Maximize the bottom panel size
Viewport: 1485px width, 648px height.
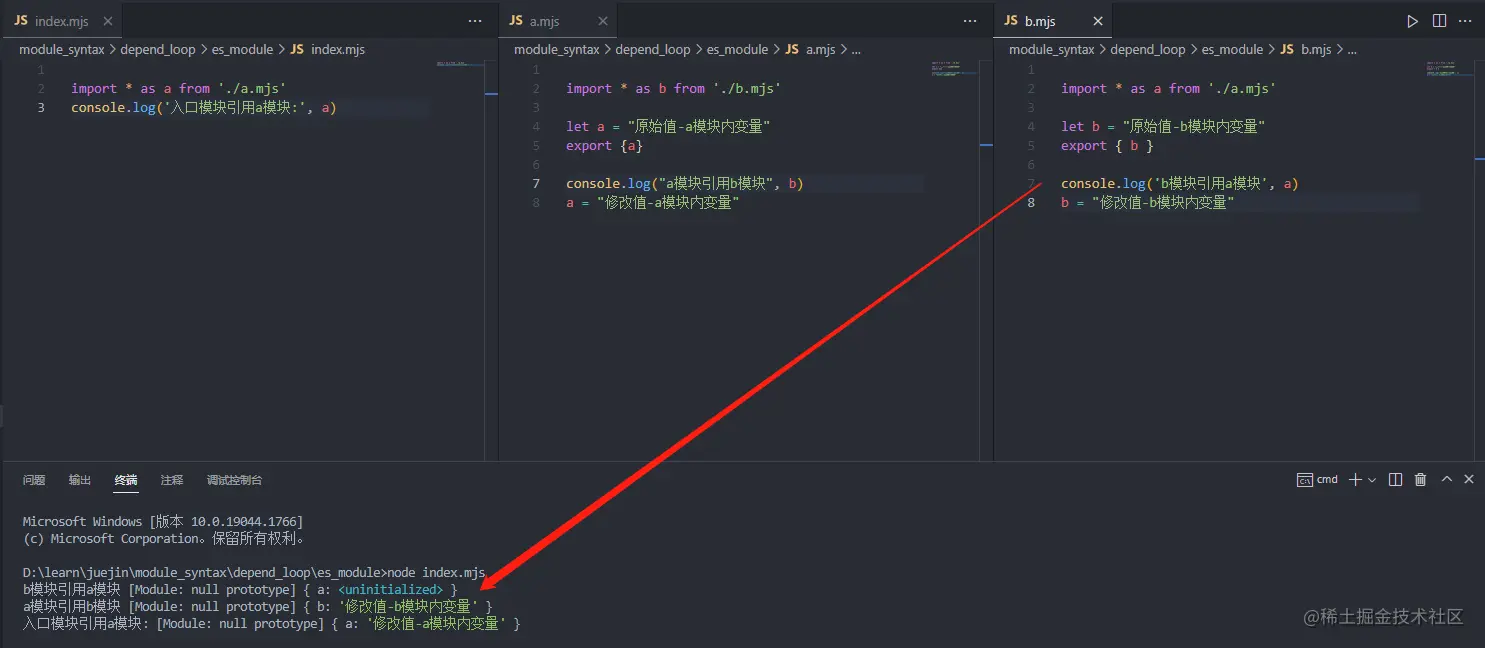tap(1446, 480)
